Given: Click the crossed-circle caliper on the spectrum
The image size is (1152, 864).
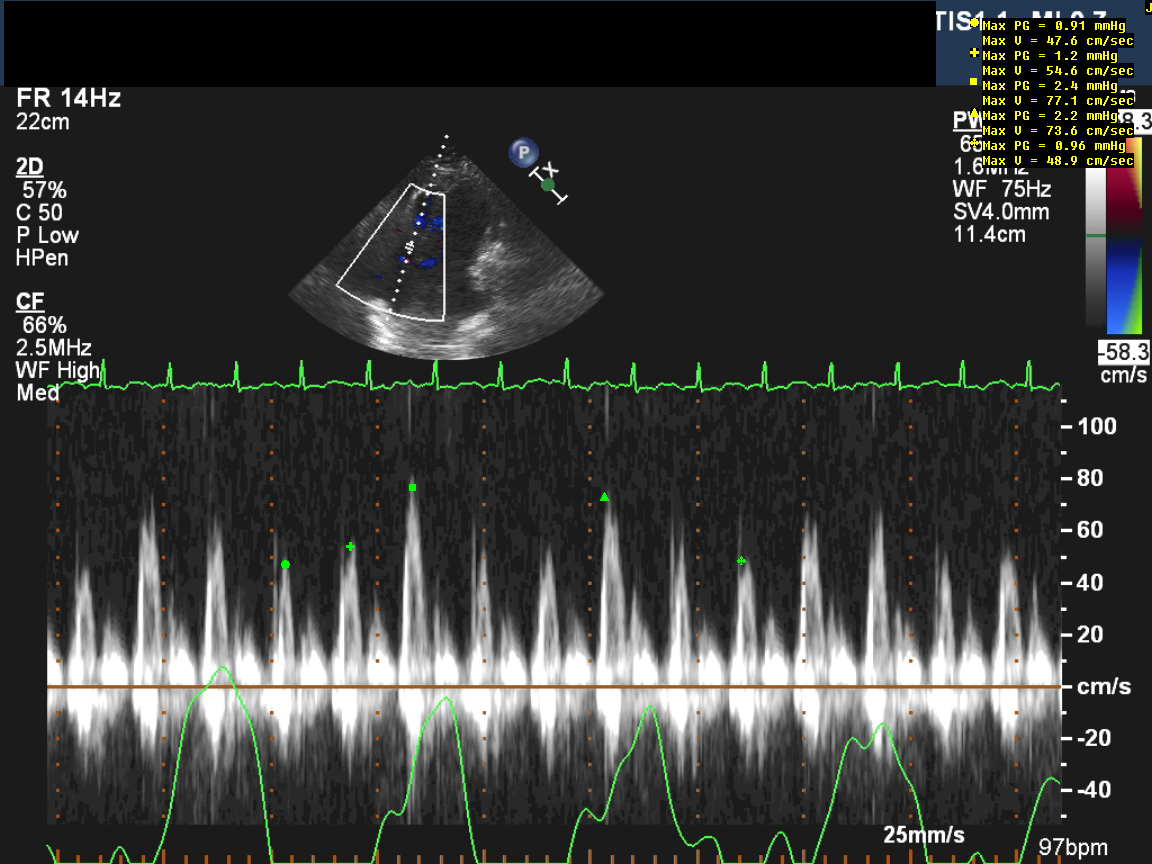Looking at the screenshot, I should coord(741,561).
